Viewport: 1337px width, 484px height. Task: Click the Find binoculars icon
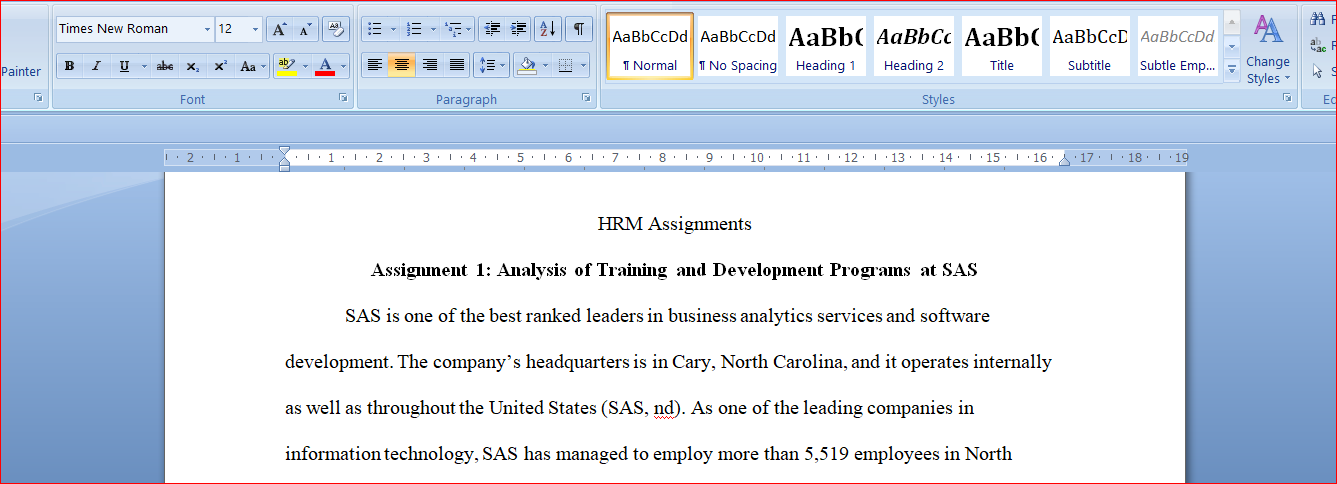1318,19
